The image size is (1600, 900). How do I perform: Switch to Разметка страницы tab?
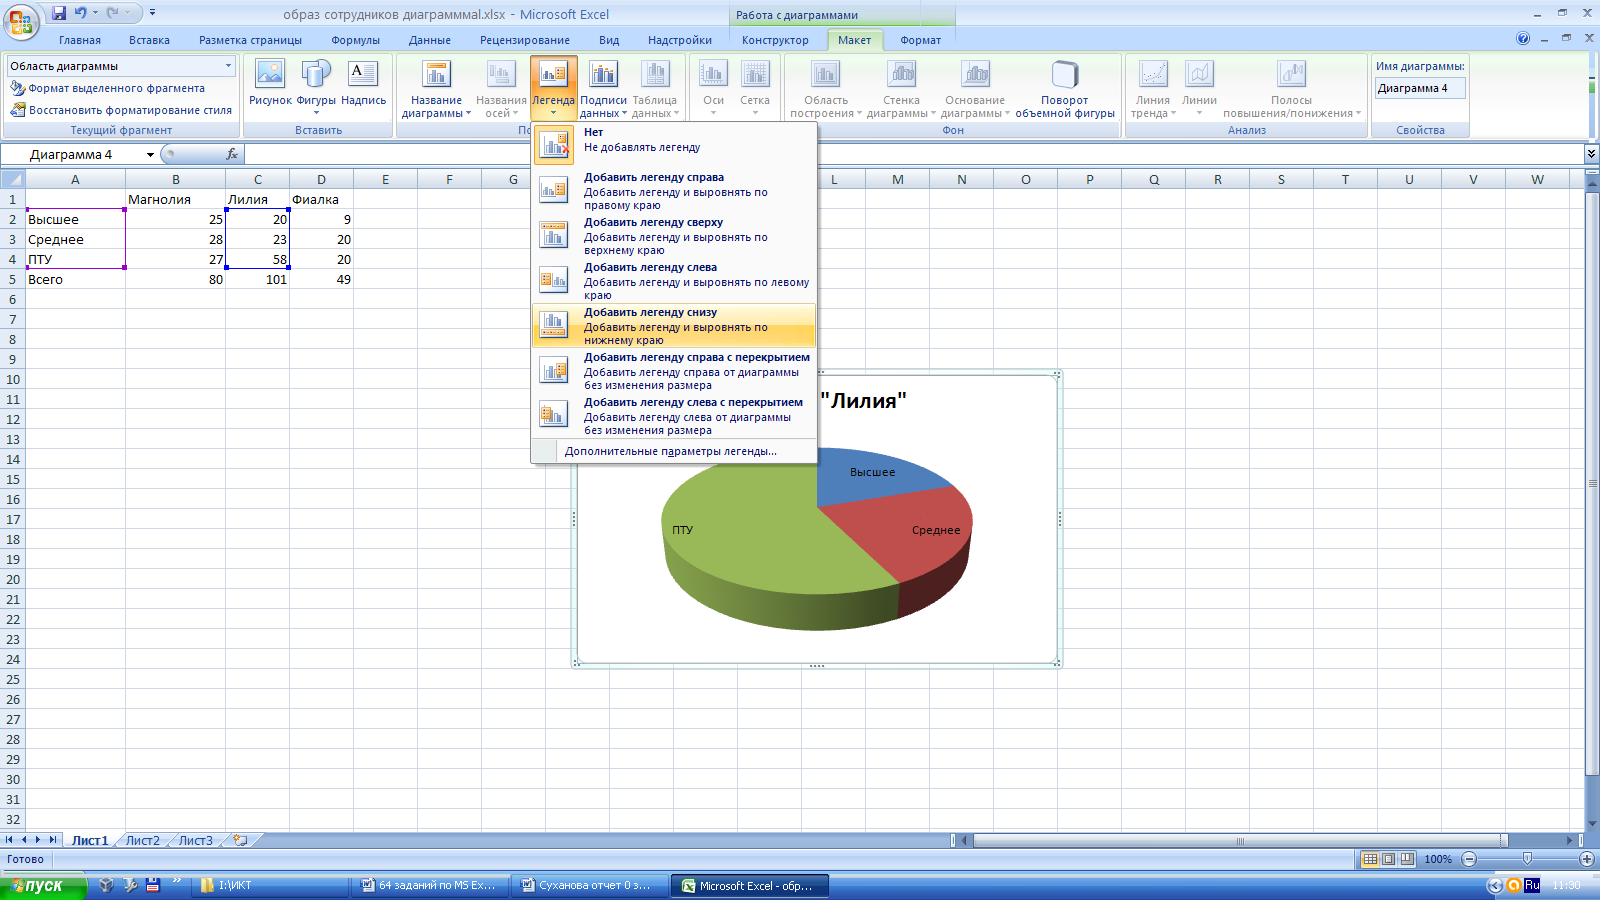(x=250, y=40)
